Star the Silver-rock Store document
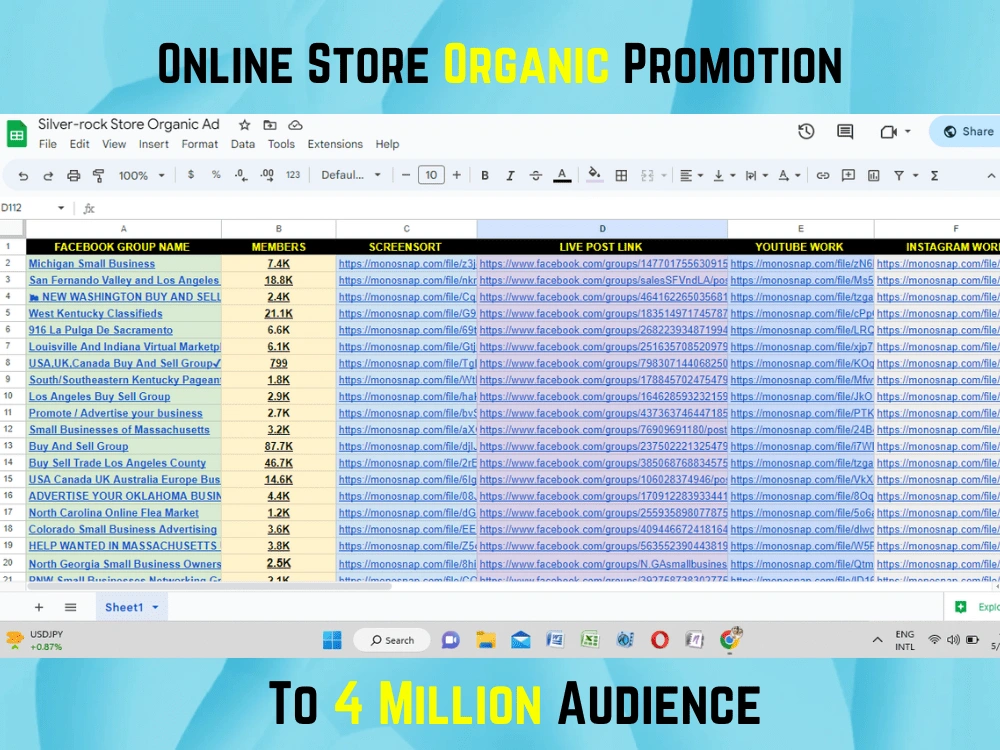Image resolution: width=1000 pixels, height=750 pixels. pyautogui.click(x=244, y=125)
